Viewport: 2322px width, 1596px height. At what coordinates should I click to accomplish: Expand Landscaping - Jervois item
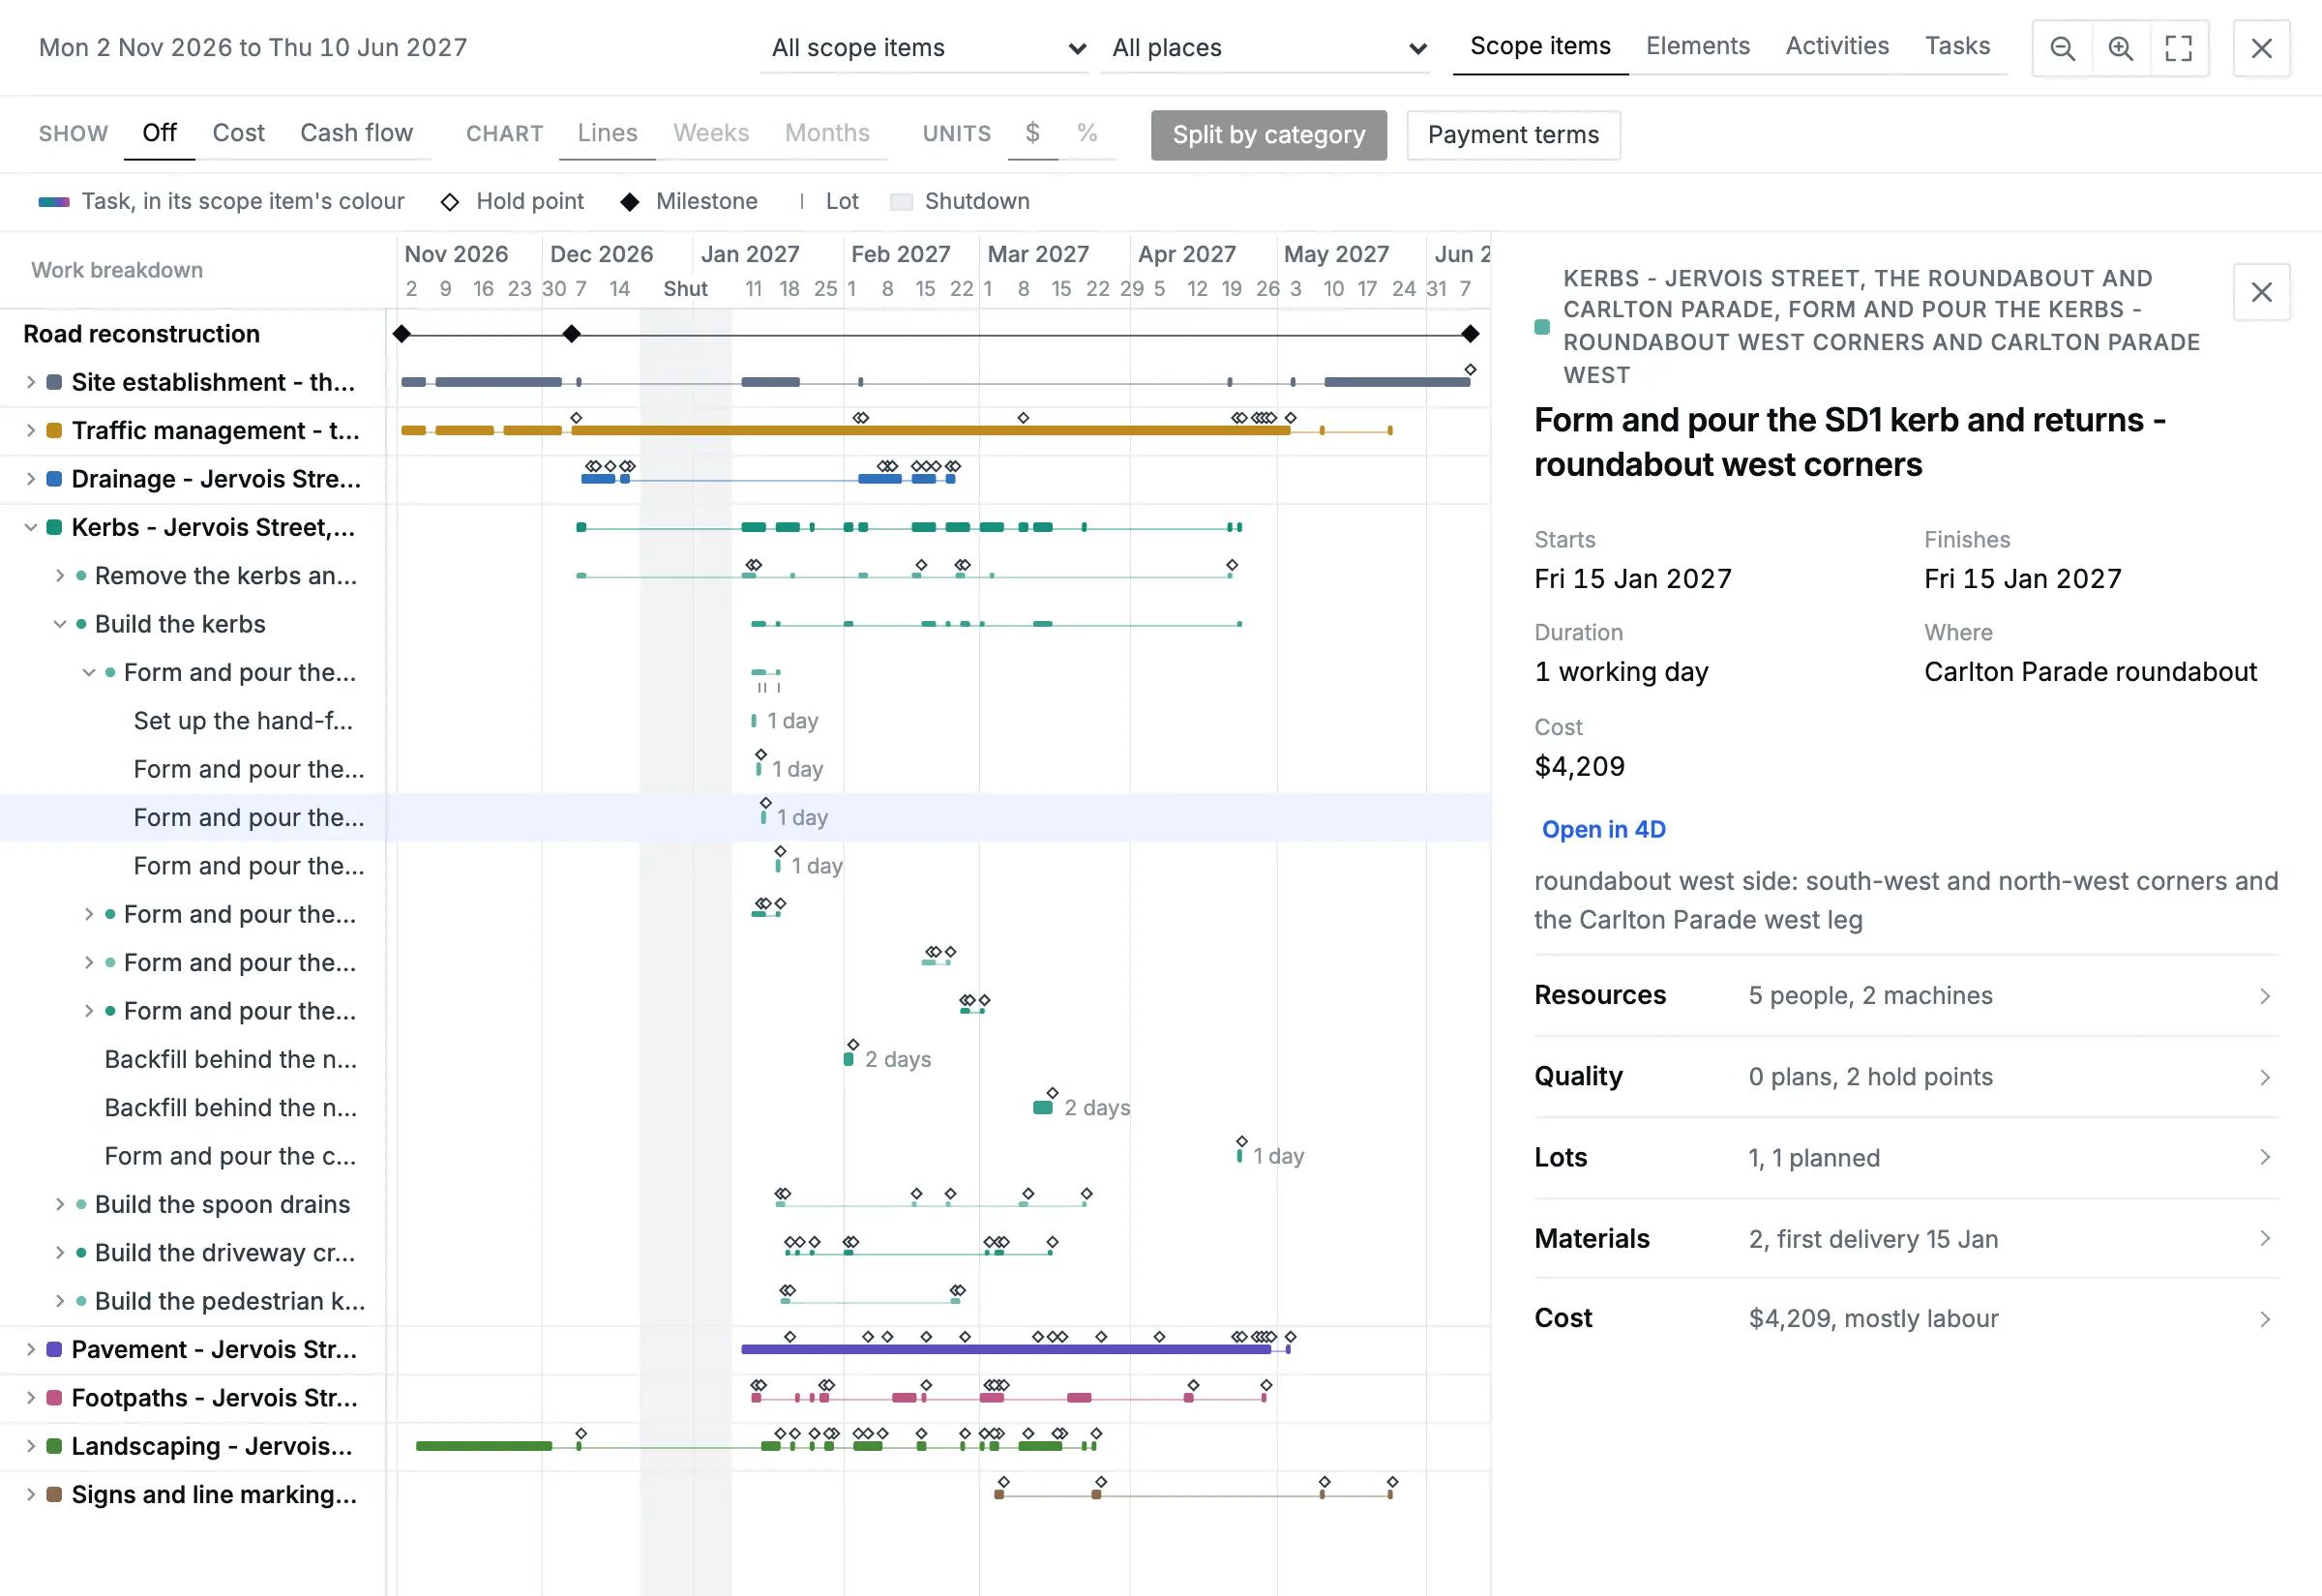[30, 1446]
